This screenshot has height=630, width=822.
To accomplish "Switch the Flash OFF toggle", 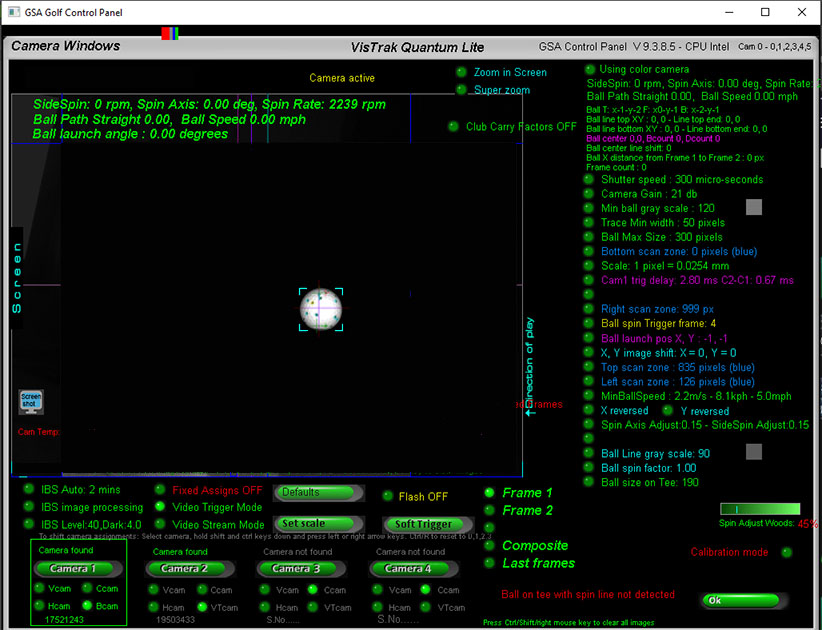I will 388,496.
